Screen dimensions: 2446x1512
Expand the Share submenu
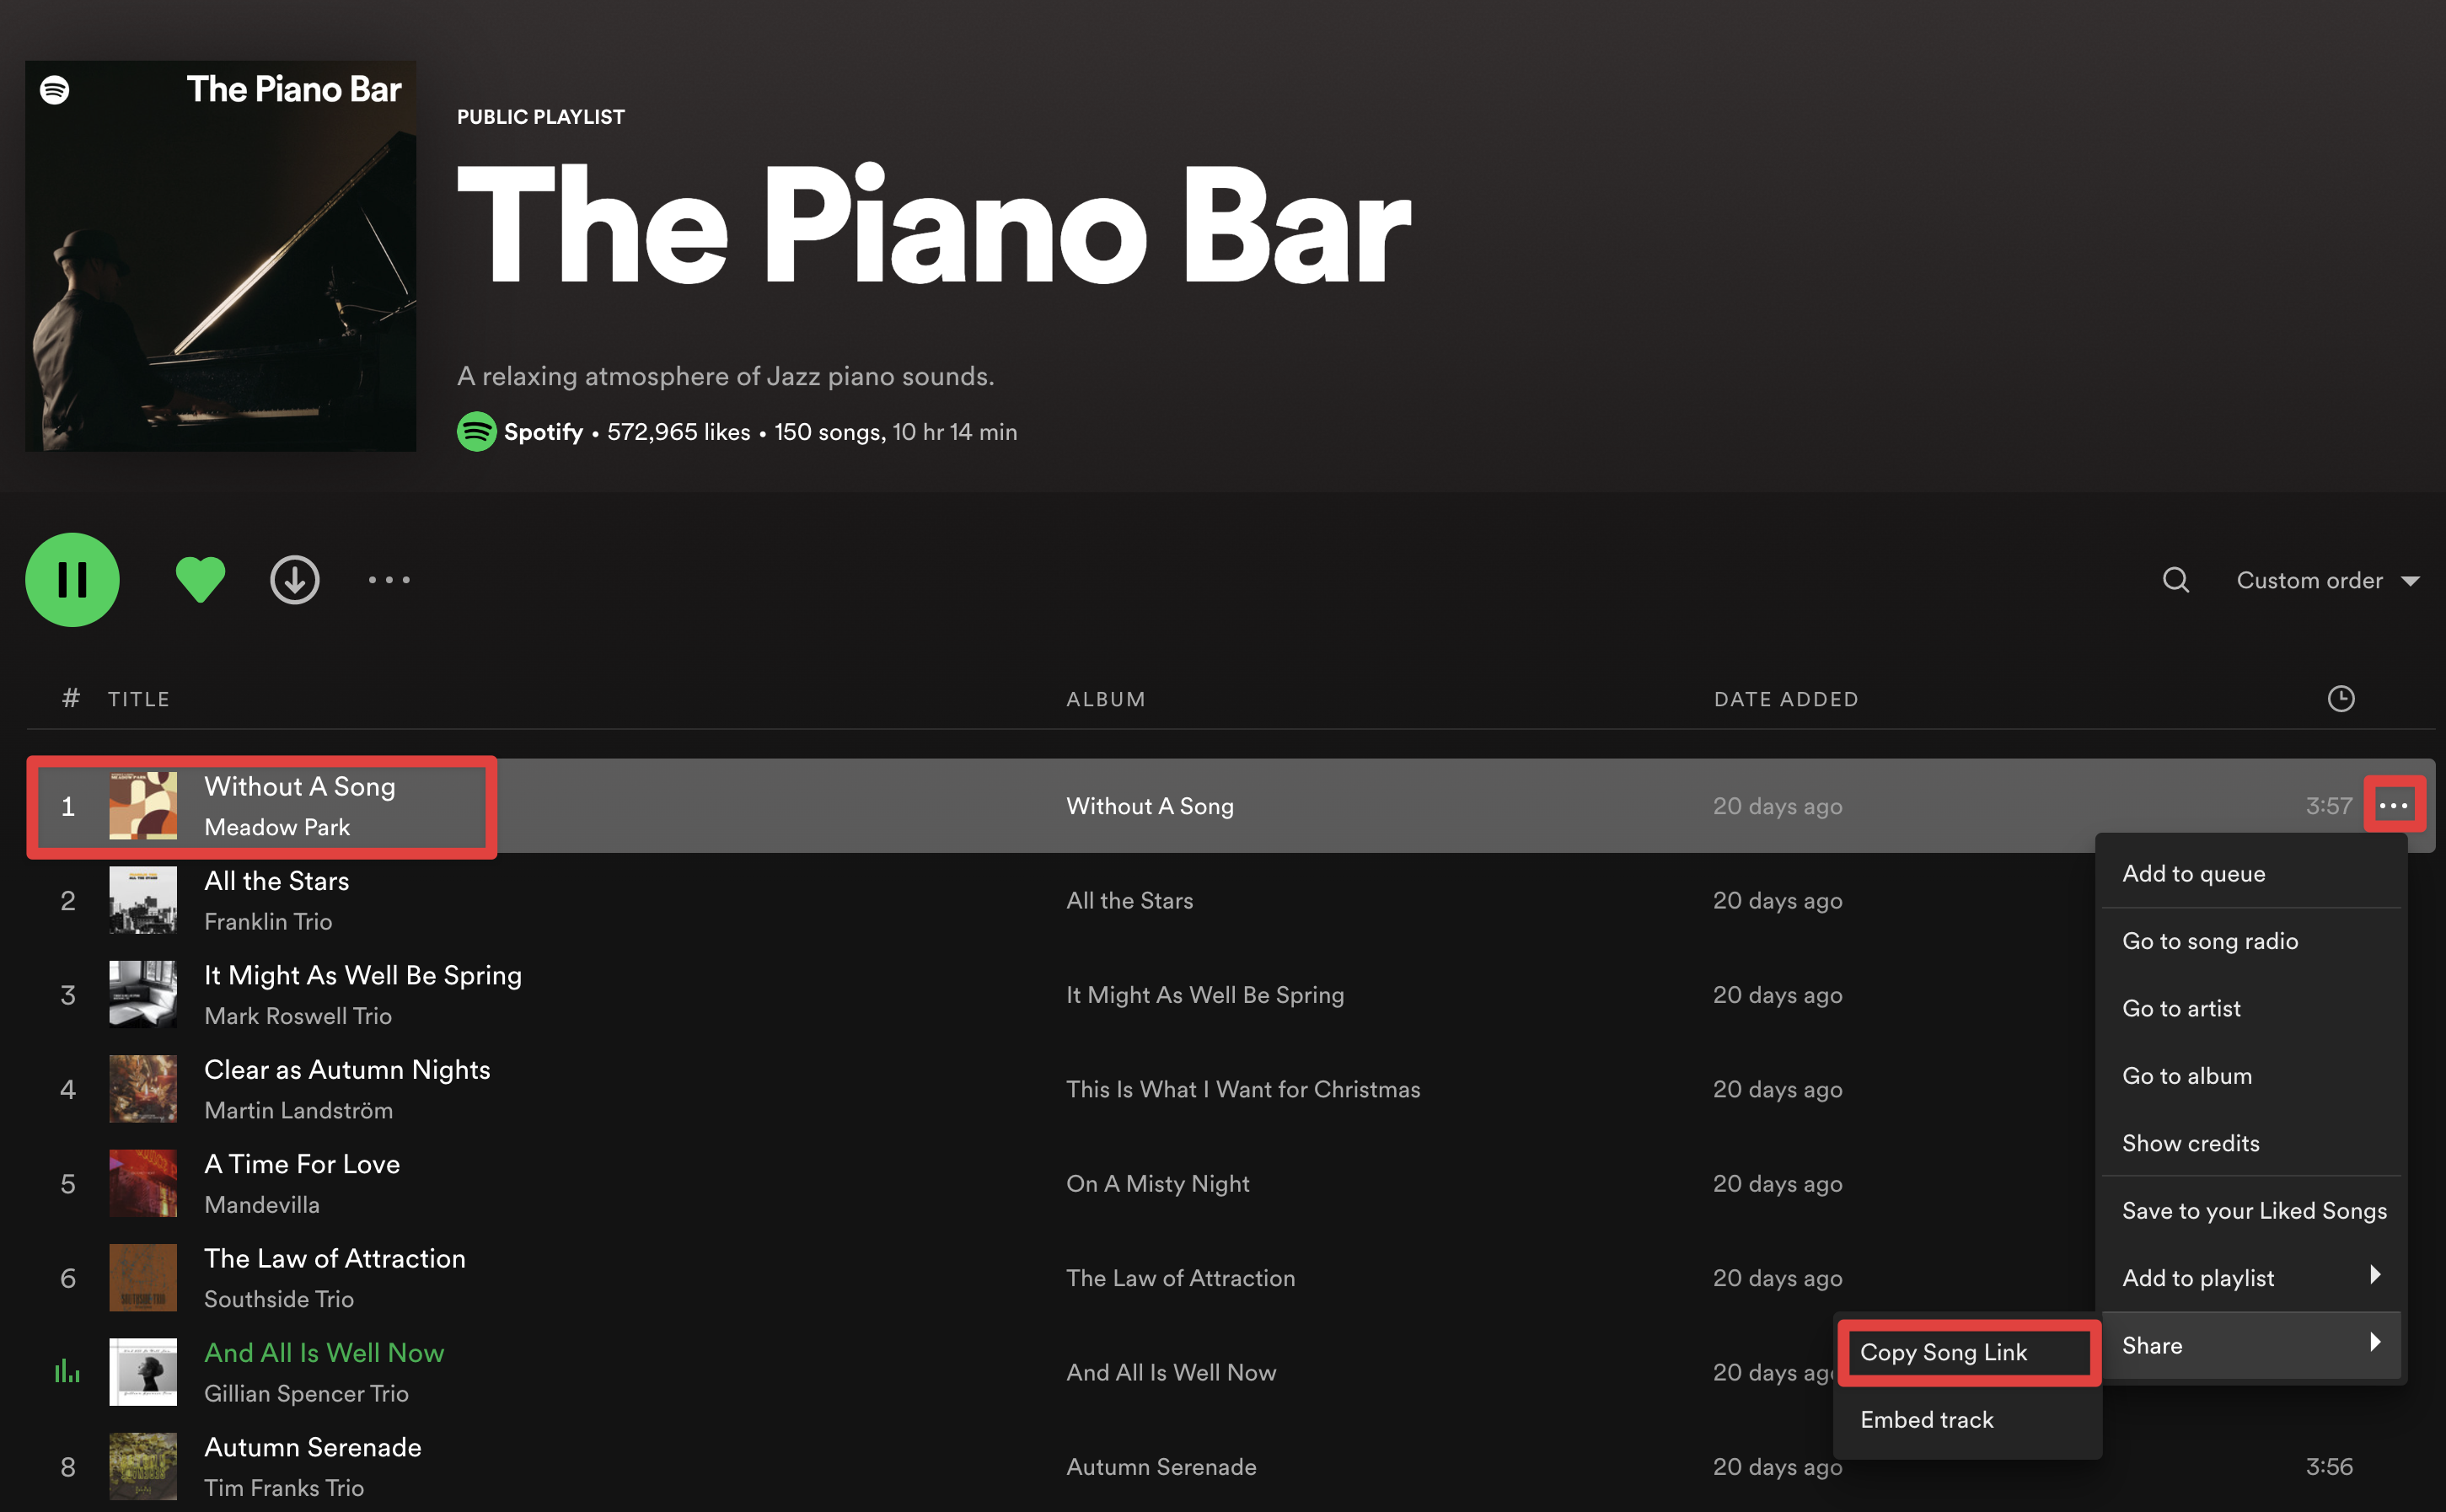tap(2250, 1346)
